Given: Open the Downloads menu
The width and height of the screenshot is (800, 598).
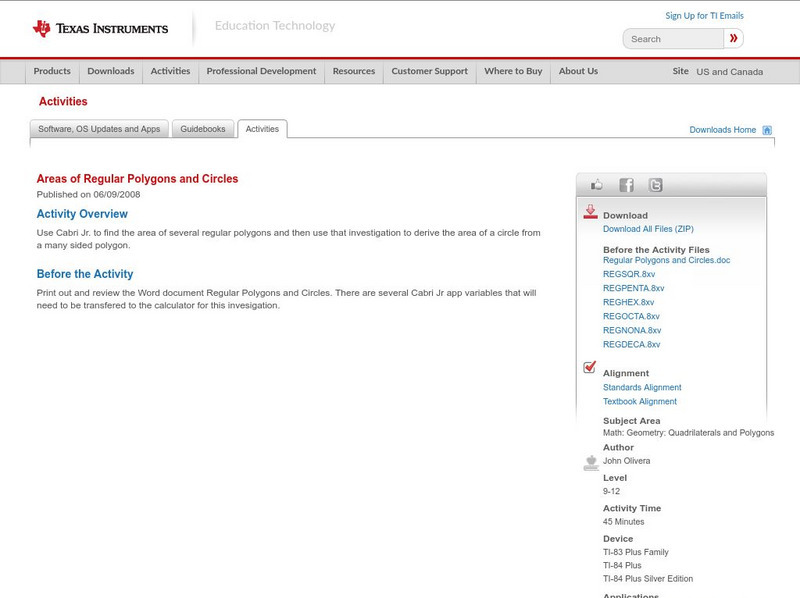Looking at the screenshot, I should [x=111, y=71].
